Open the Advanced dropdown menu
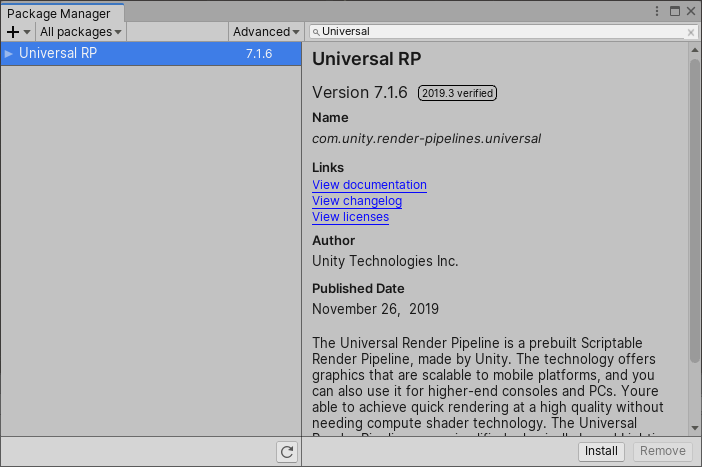 point(265,32)
